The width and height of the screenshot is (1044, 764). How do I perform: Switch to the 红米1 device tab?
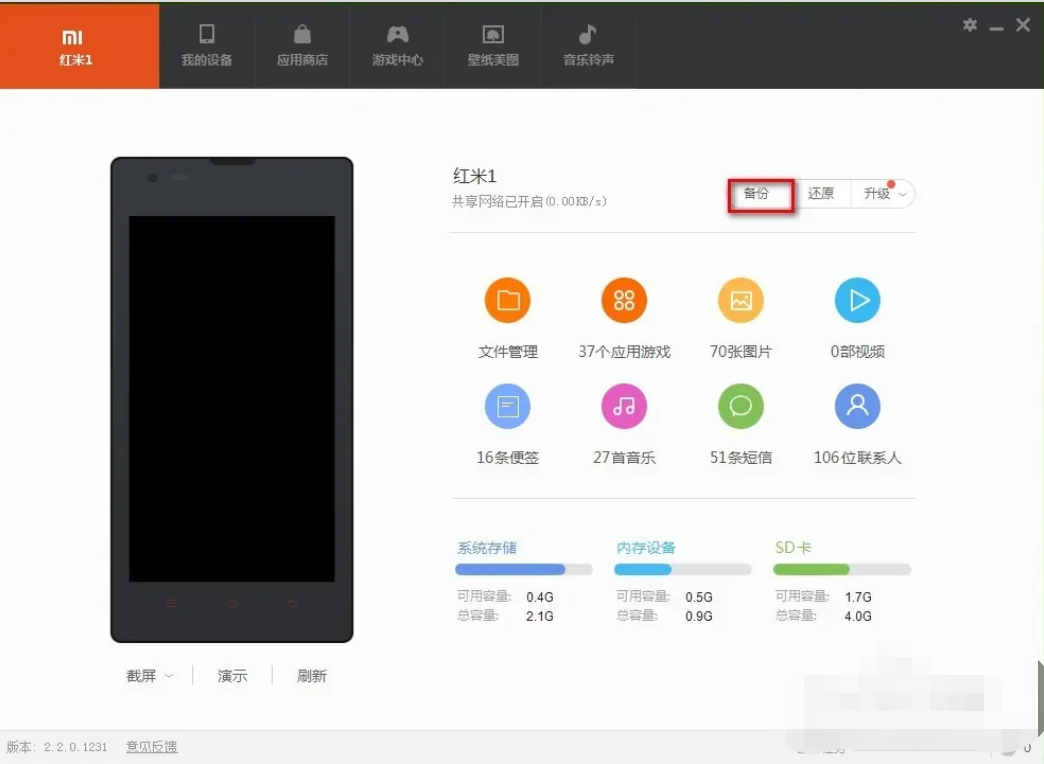point(79,46)
